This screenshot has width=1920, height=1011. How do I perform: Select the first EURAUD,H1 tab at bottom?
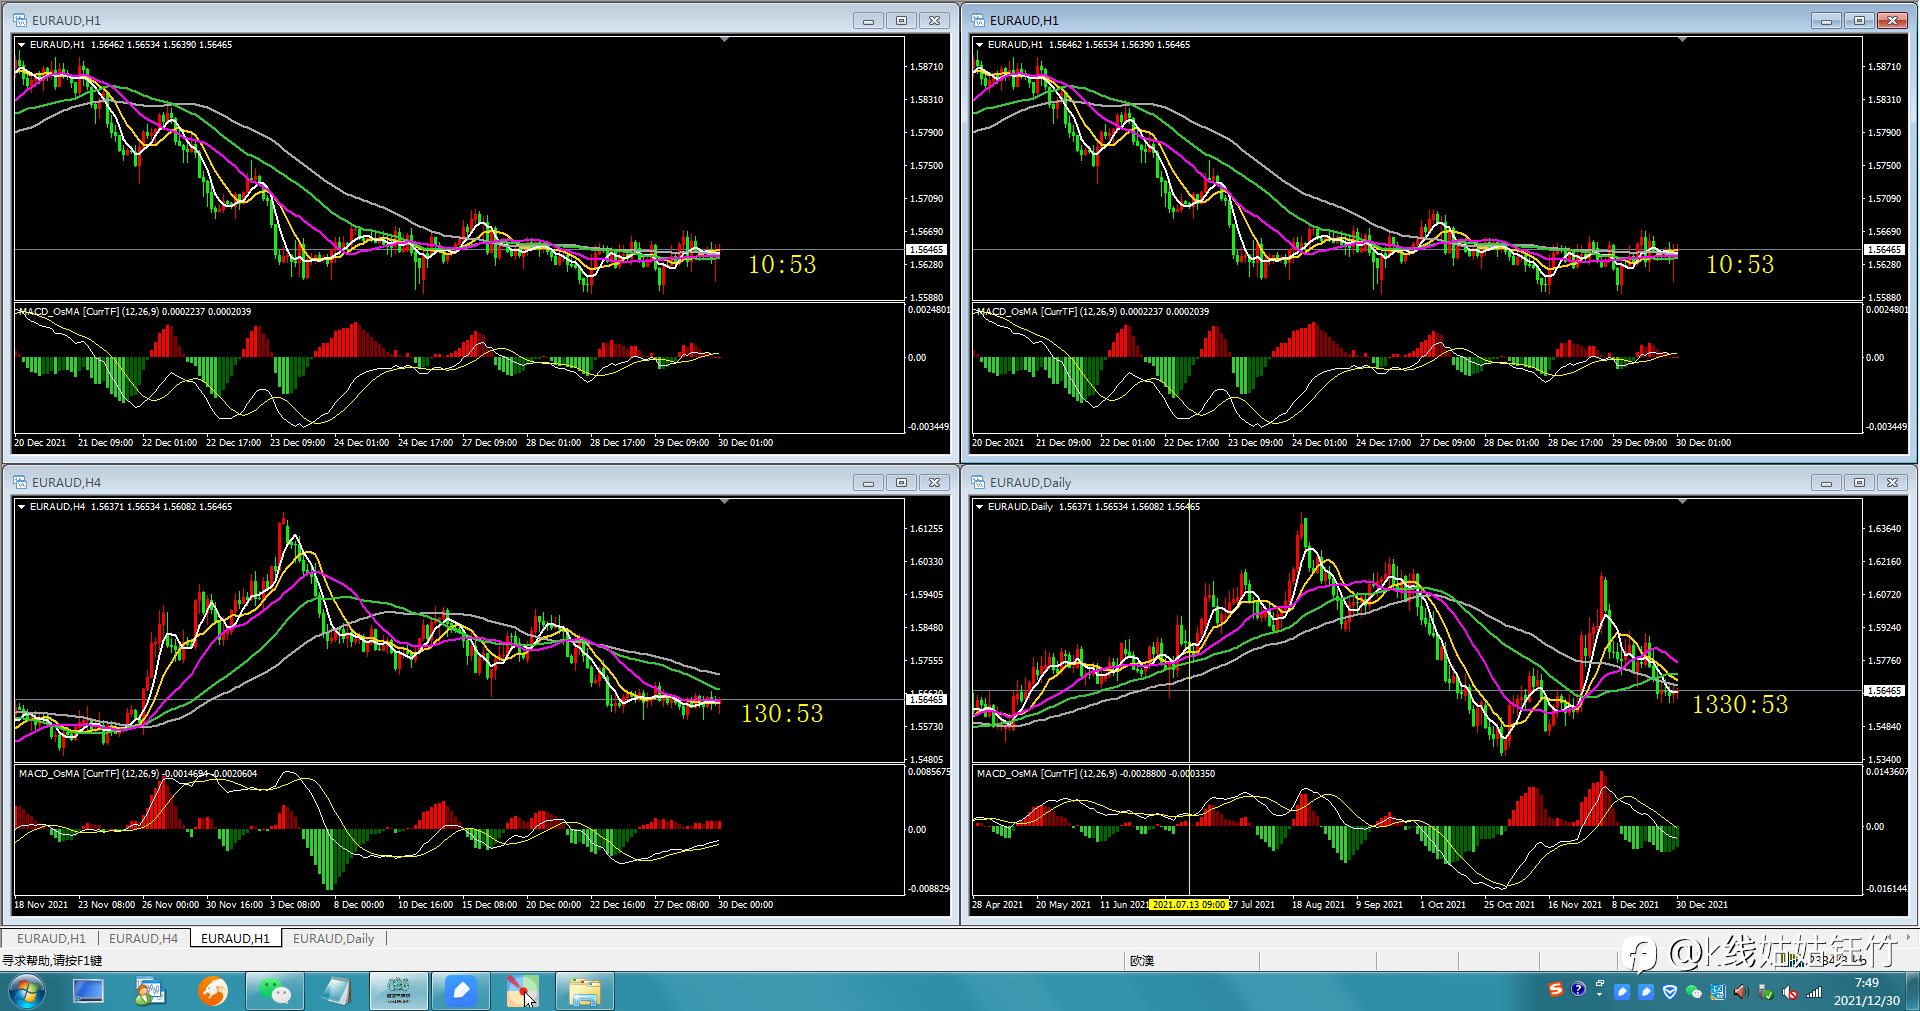click(51, 939)
